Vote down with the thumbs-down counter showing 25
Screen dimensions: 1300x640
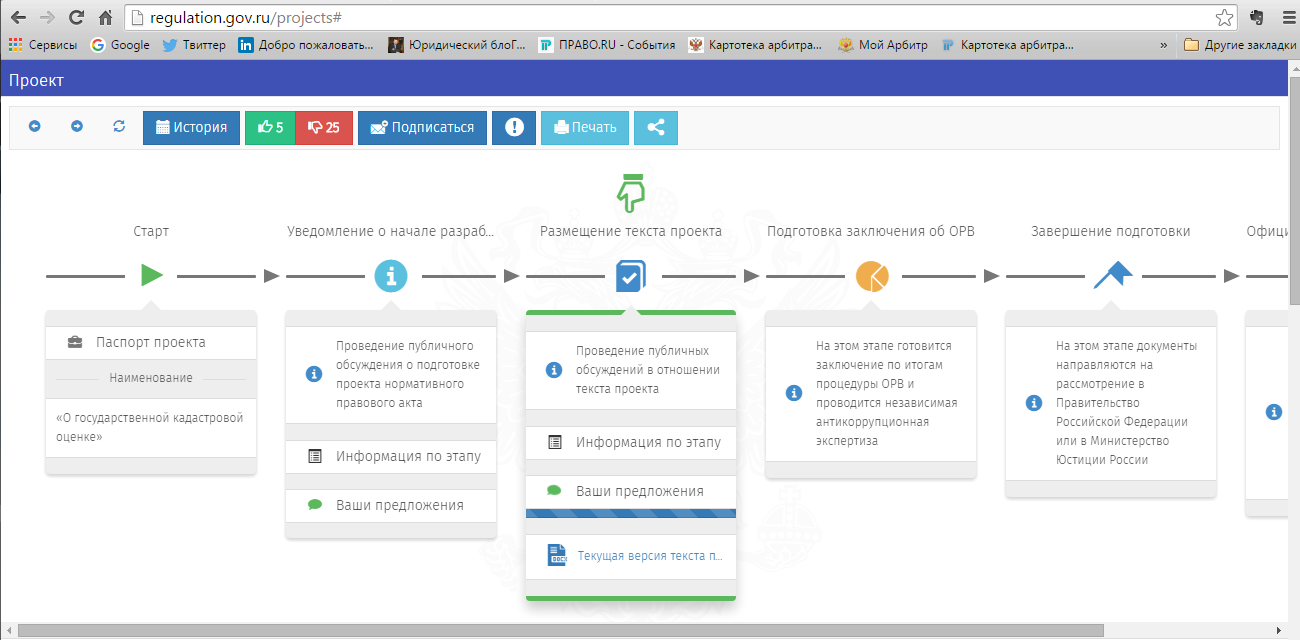click(x=324, y=127)
